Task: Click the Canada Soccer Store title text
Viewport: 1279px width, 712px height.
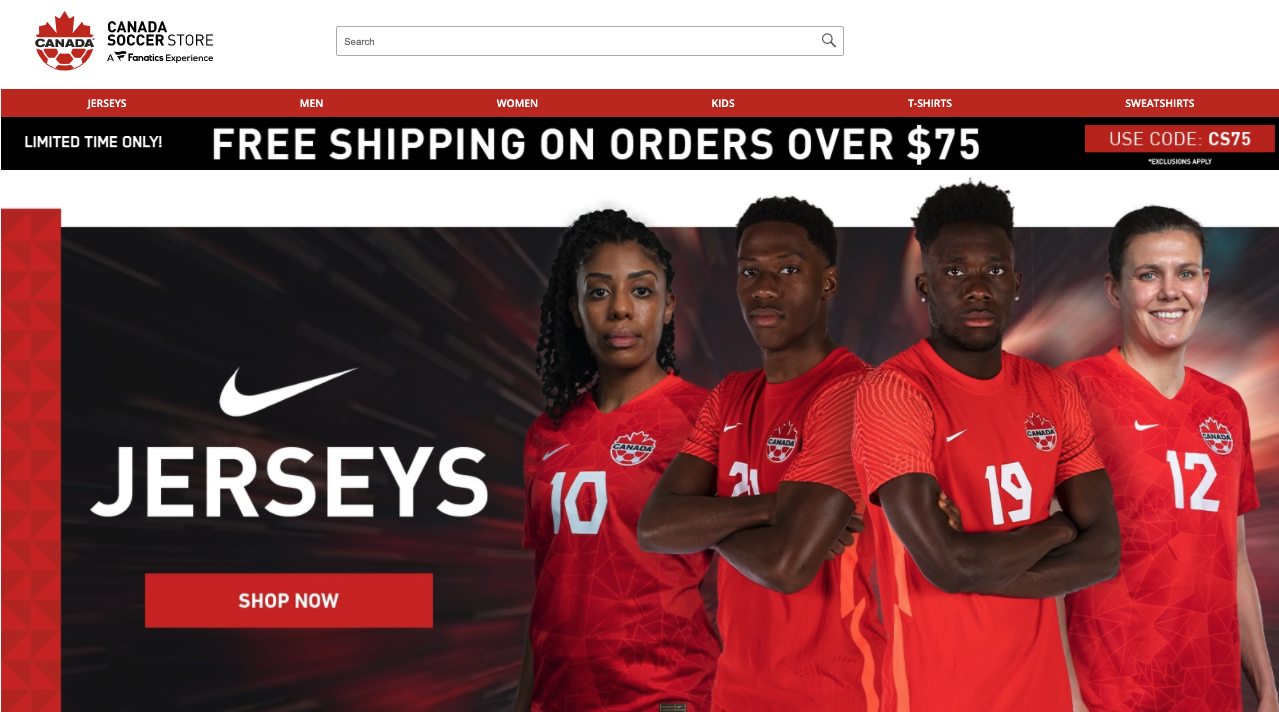Action: point(160,34)
